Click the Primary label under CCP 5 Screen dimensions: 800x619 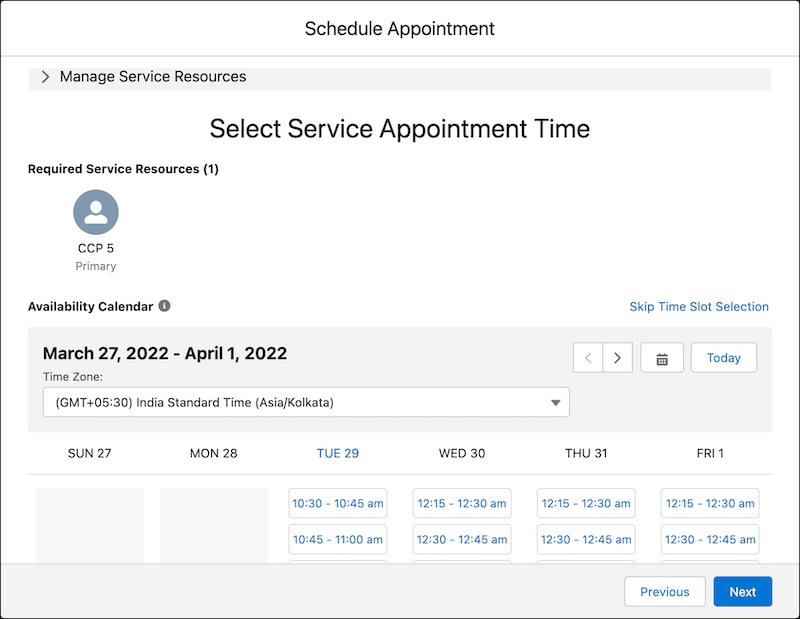click(x=96, y=266)
